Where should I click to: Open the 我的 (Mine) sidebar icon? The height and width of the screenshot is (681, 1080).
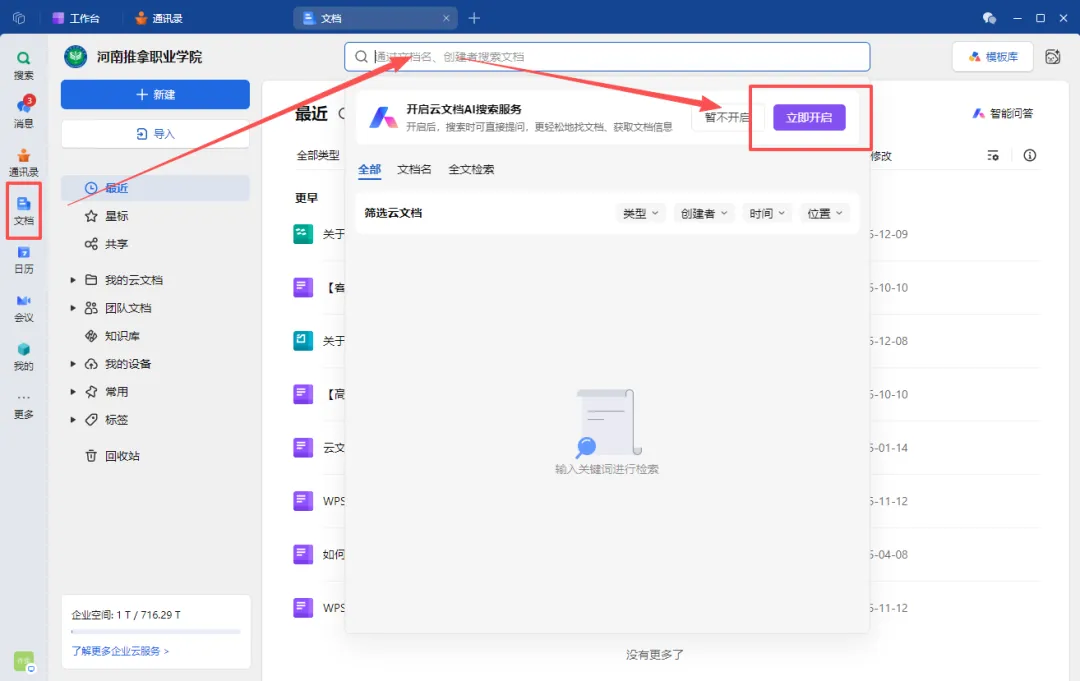click(x=23, y=356)
